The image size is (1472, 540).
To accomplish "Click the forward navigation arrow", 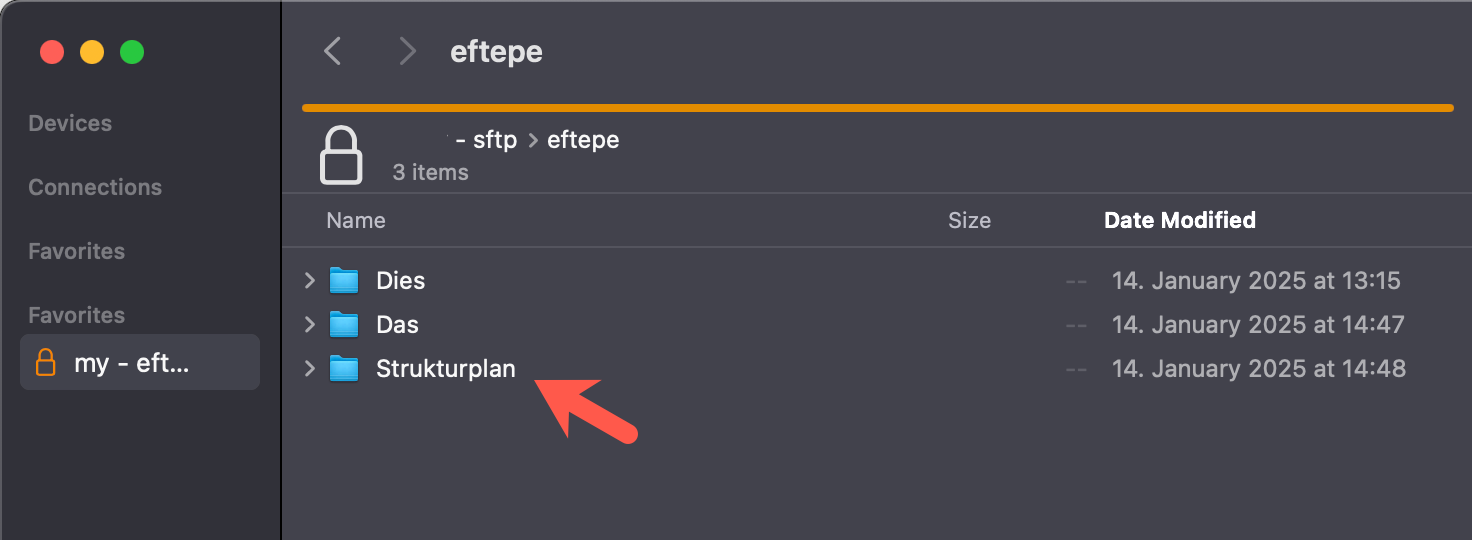I will 407,51.
